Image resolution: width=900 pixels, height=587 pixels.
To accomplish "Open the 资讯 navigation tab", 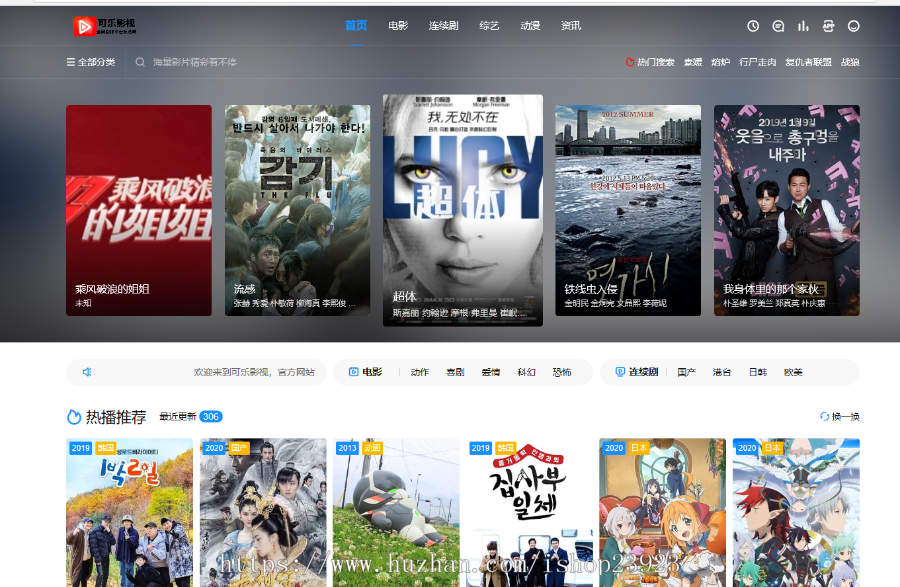I will click(571, 26).
